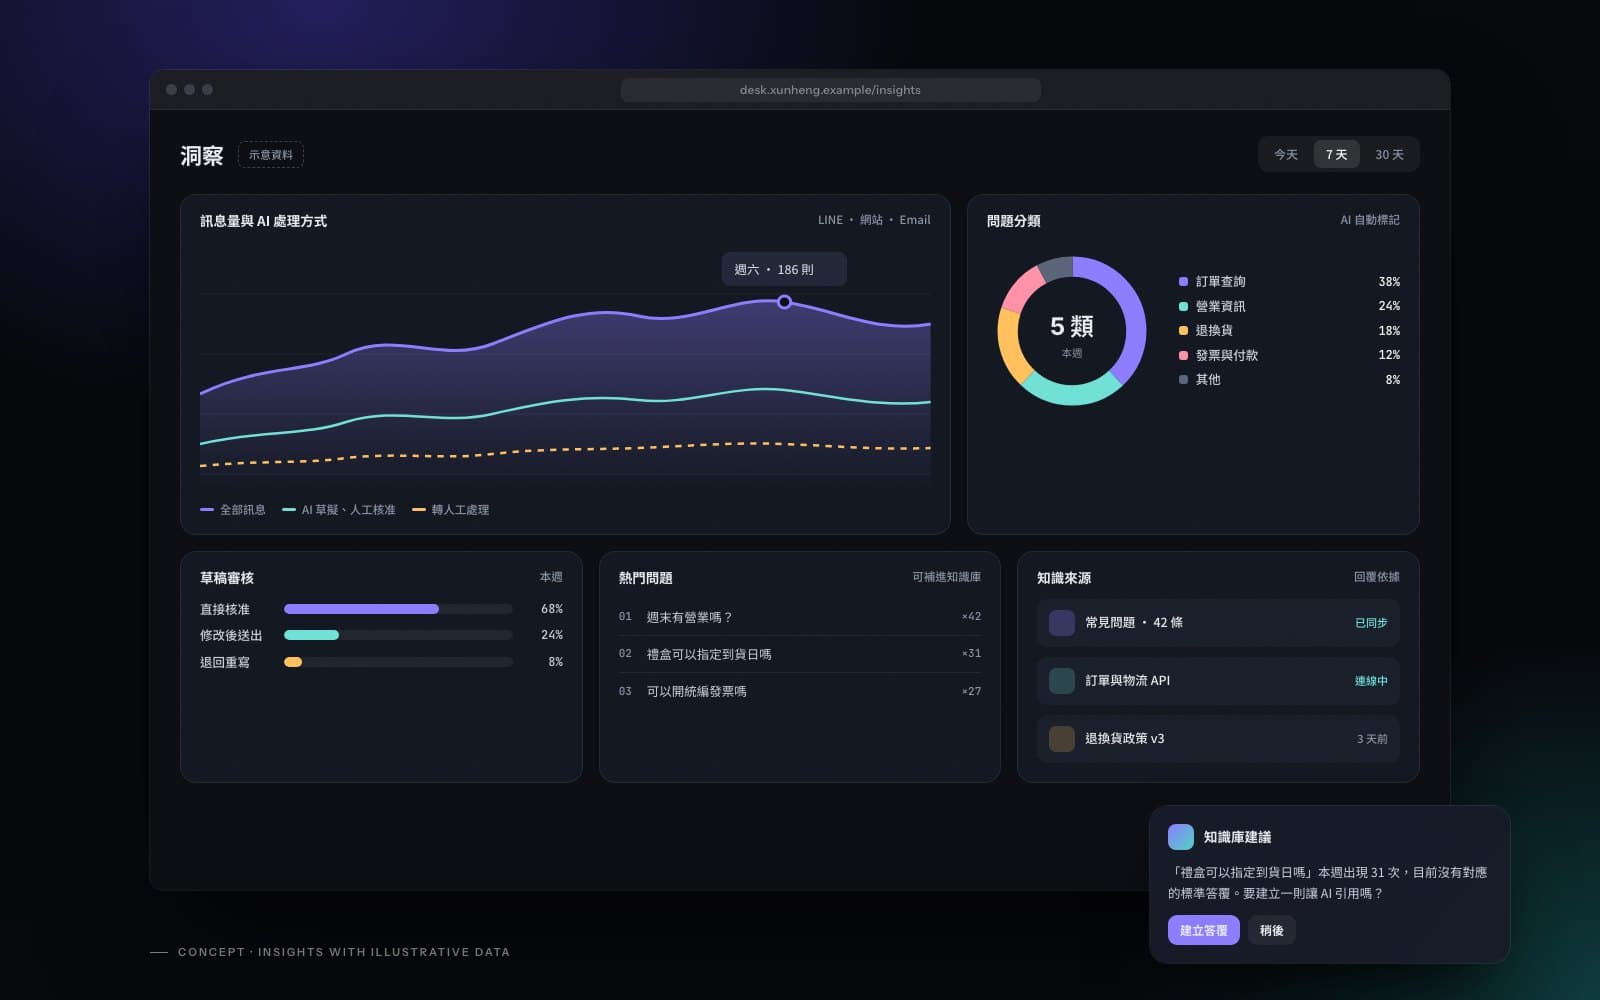The height and width of the screenshot is (1000, 1600).
Task: Click the 已同步 status label
Action: click(1371, 623)
